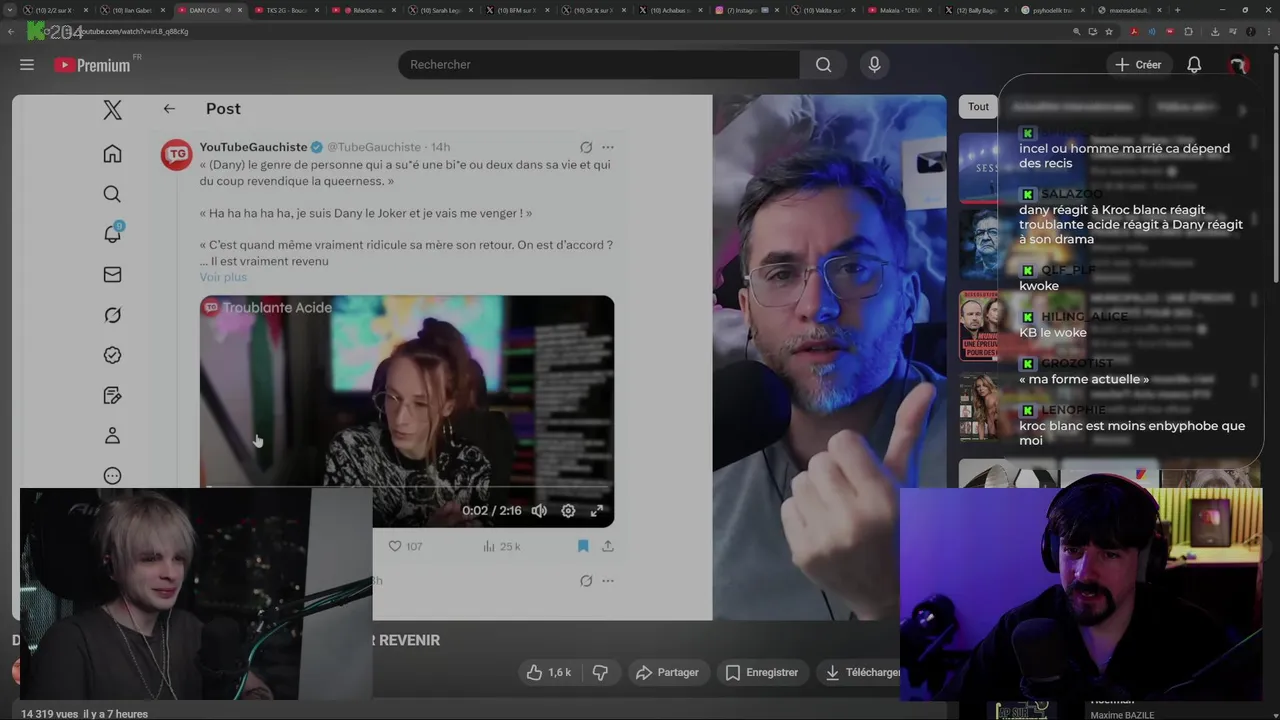
Task: Open the YouTubeGauchiste TG avatar
Action: (x=177, y=155)
